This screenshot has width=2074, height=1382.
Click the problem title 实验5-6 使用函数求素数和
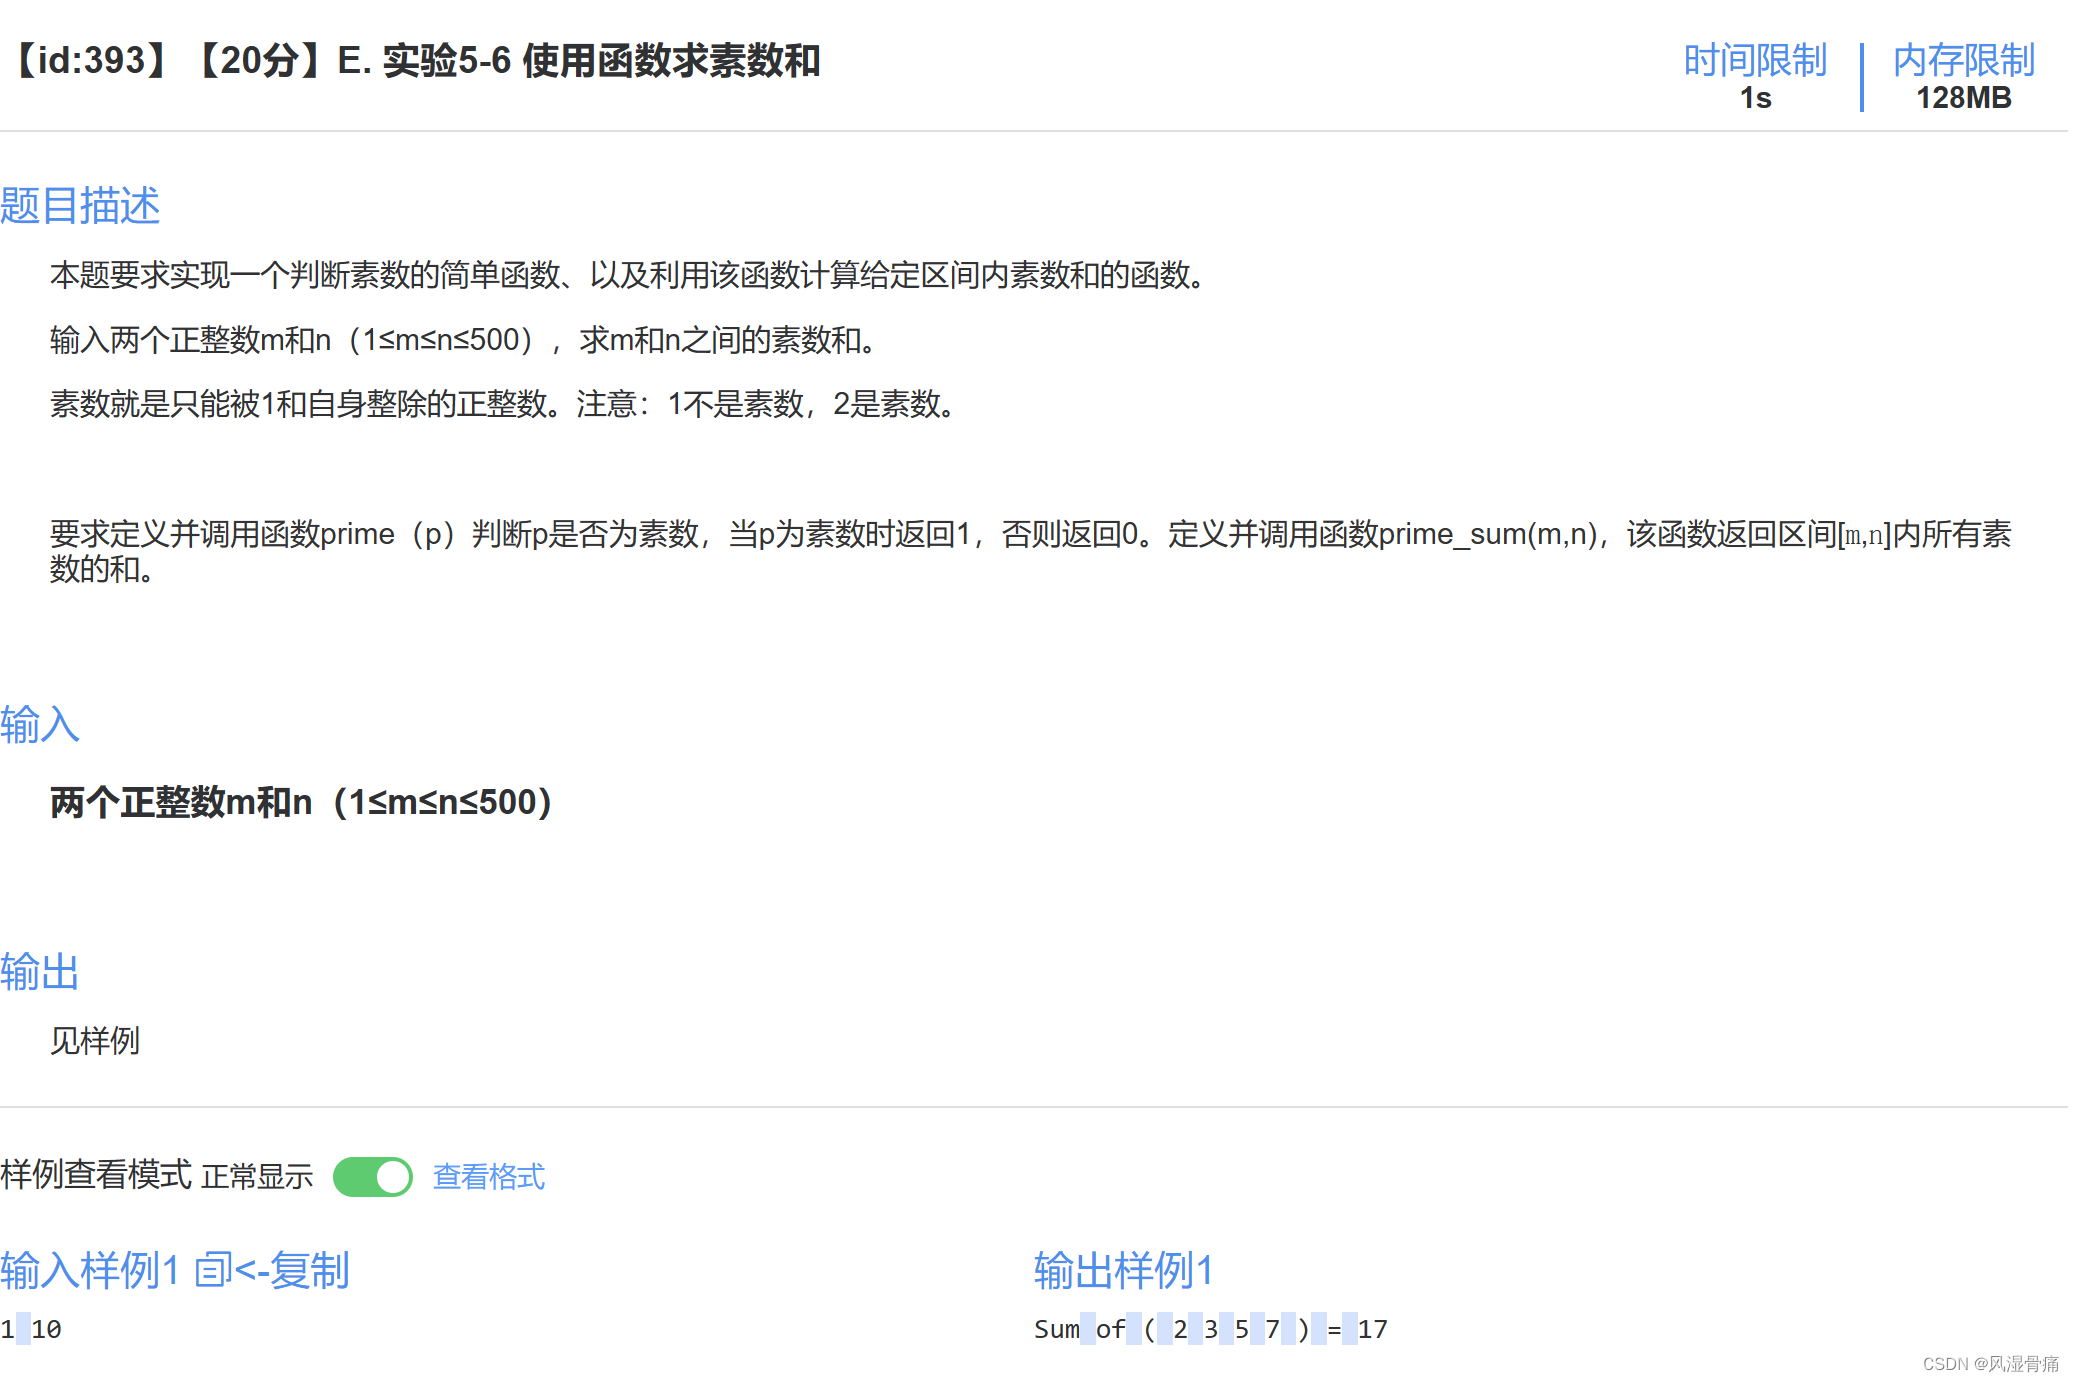[600, 61]
